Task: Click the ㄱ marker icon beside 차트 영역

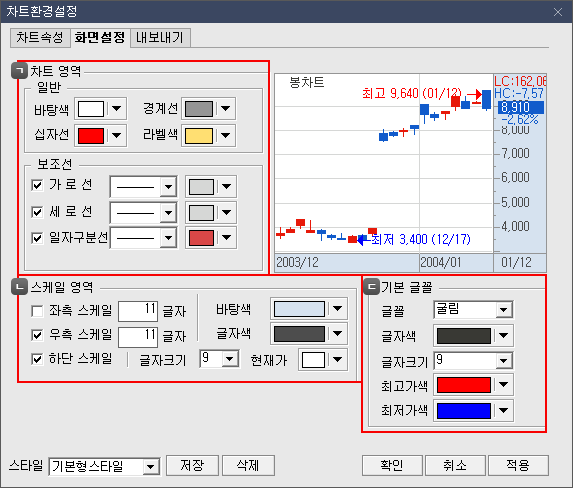Action: [19, 70]
